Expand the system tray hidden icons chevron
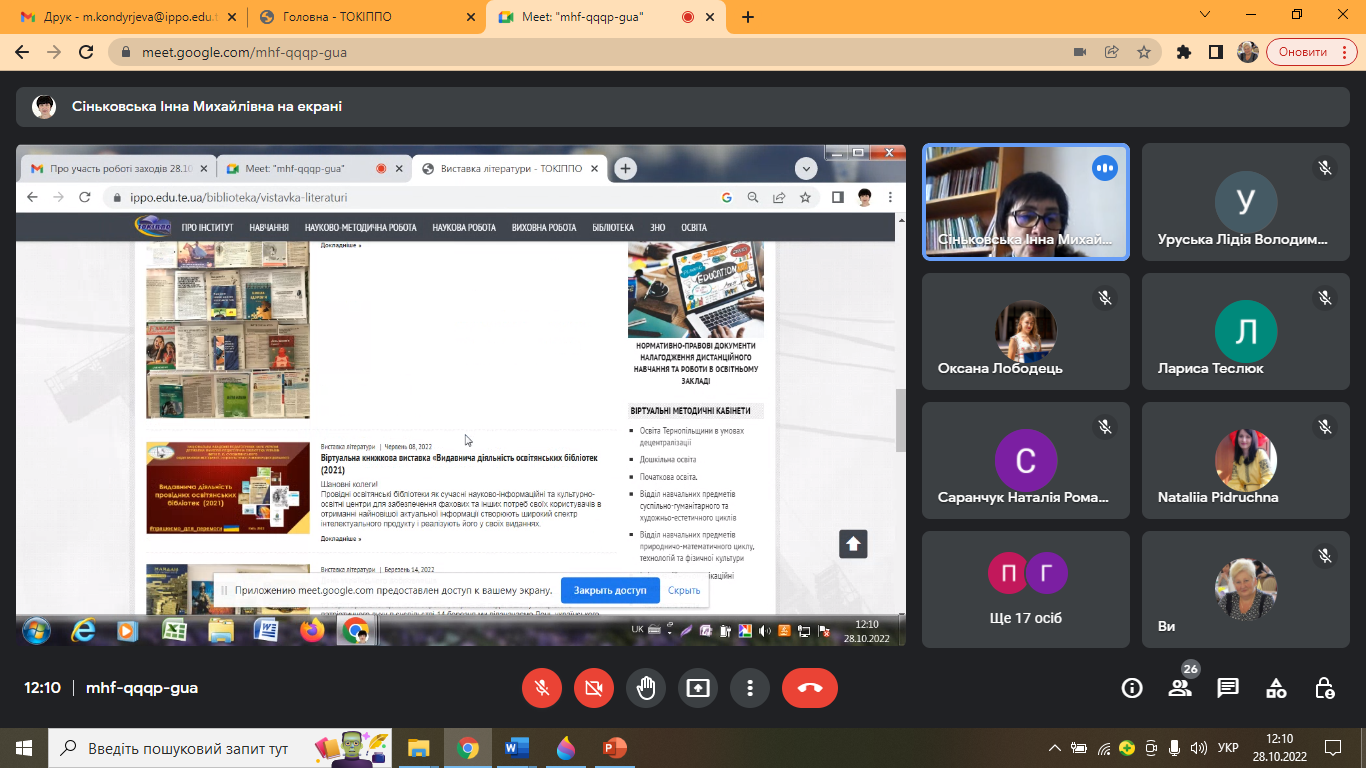1366x768 pixels. click(x=1054, y=748)
